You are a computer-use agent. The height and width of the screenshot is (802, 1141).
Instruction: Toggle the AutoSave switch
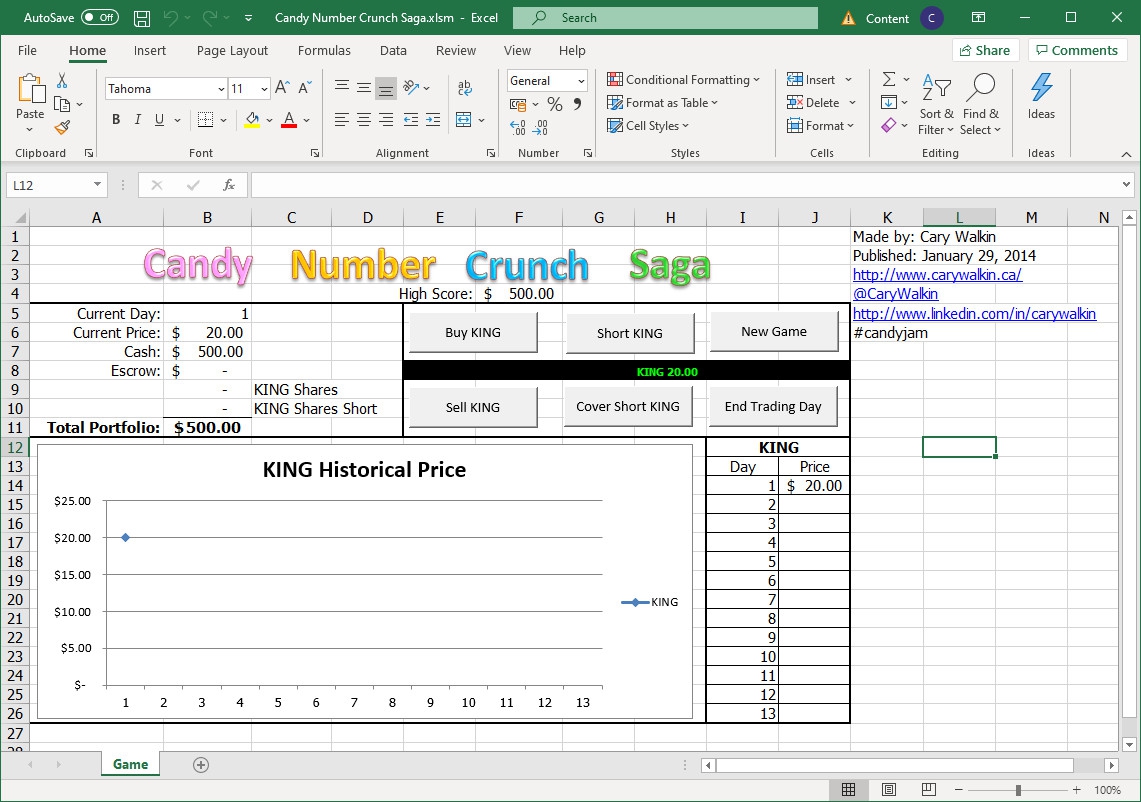pyautogui.click(x=99, y=18)
